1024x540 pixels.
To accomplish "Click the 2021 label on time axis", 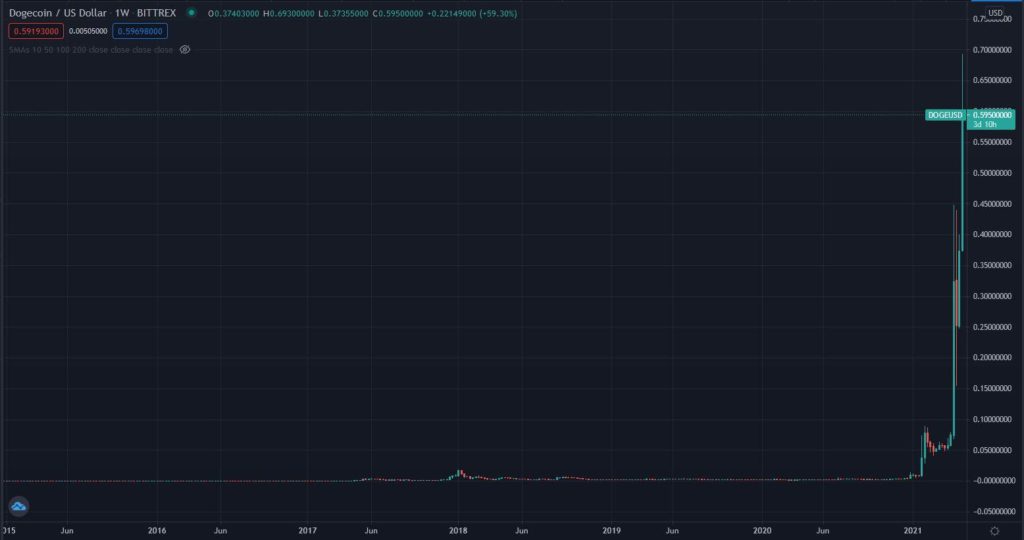I will click(913, 529).
